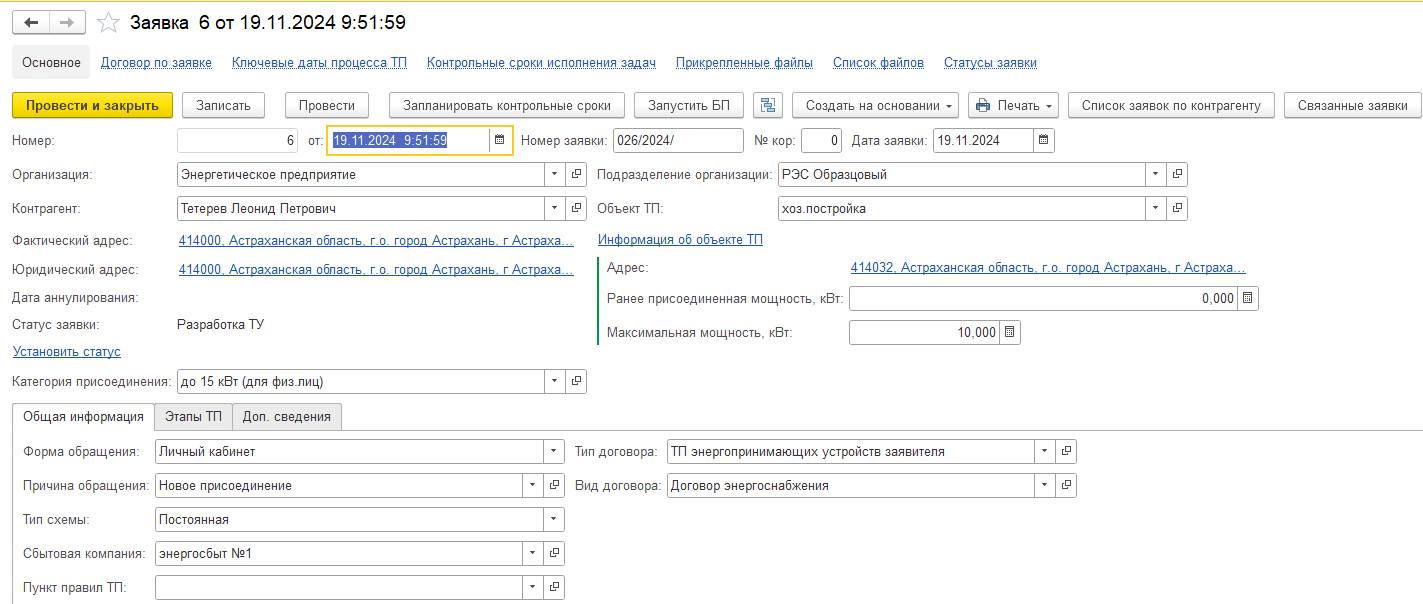Viewport: 1423px width, 604px height.
Task: Open the Доп. сведения tab
Action: point(286,417)
